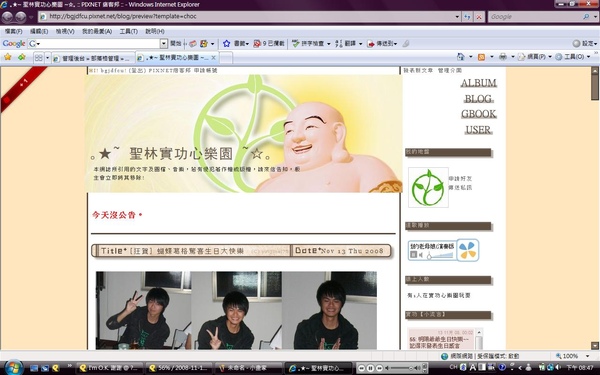Image resolution: width=600 pixels, height=375 pixels.
Task: Open the 編輯(E) menu
Action: click(x=39, y=31)
